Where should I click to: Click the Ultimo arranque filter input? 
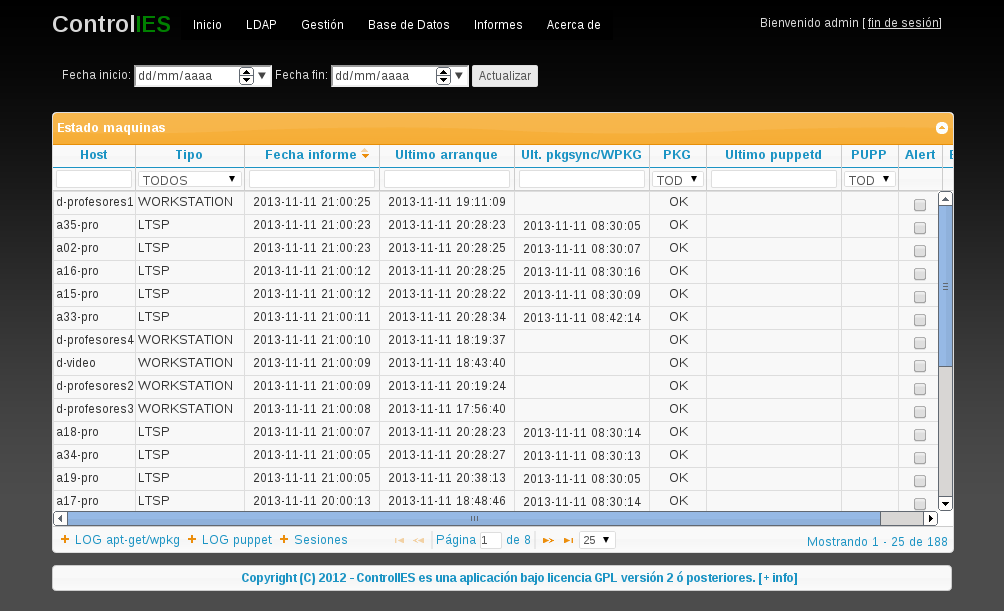point(447,179)
